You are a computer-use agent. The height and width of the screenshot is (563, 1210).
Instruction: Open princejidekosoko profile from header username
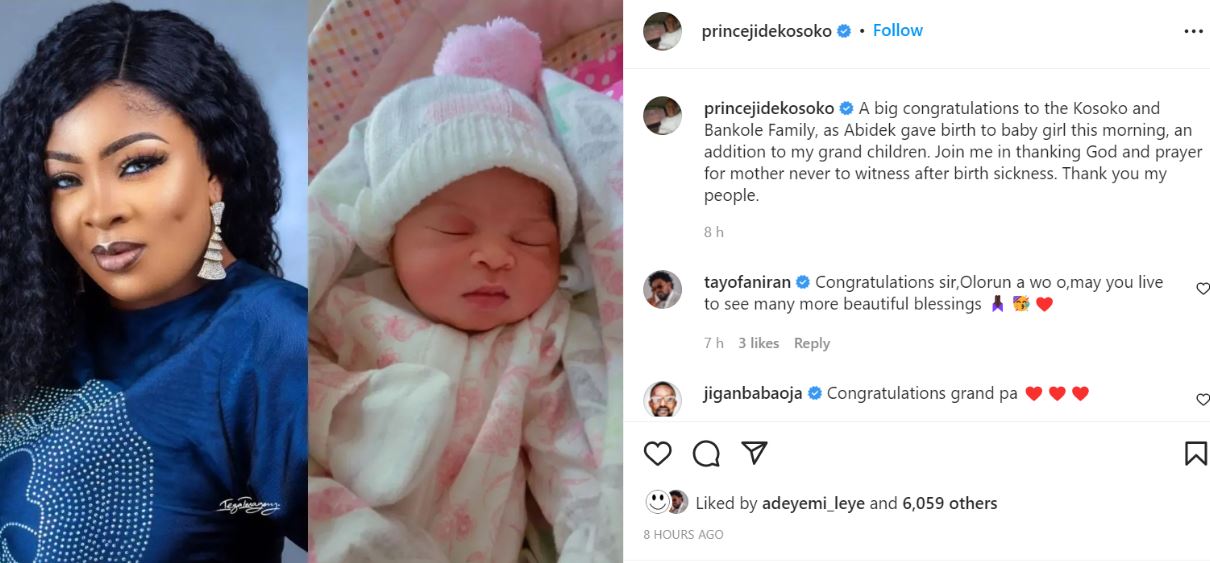click(767, 31)
